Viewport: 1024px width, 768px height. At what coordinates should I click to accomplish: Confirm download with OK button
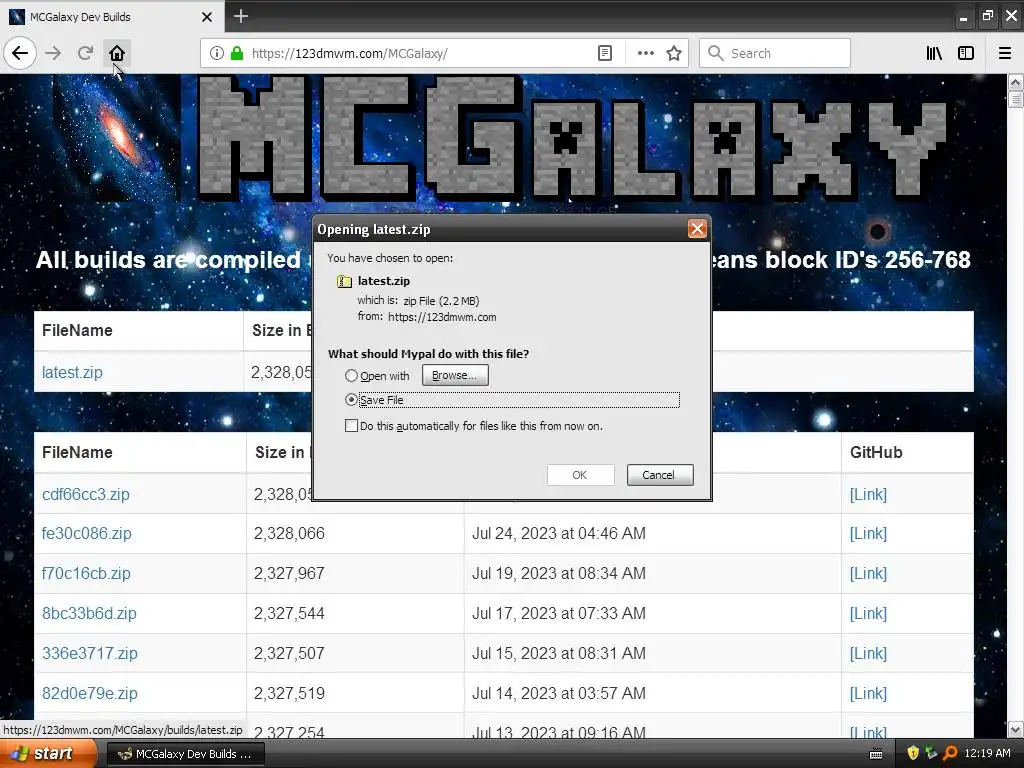click(x=580, y=475)
